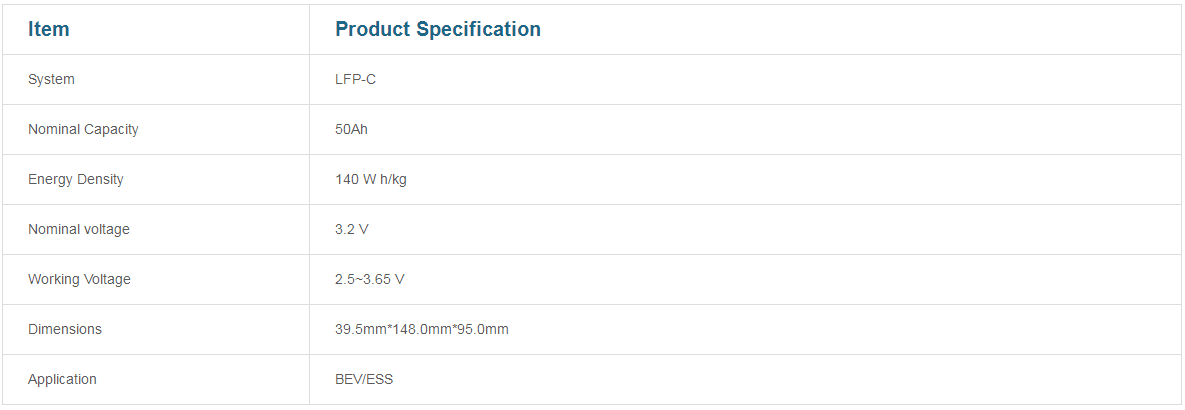1185x410 pixels.
Task: Click the 'Nominal voltage' label
Action: (79, 230)
